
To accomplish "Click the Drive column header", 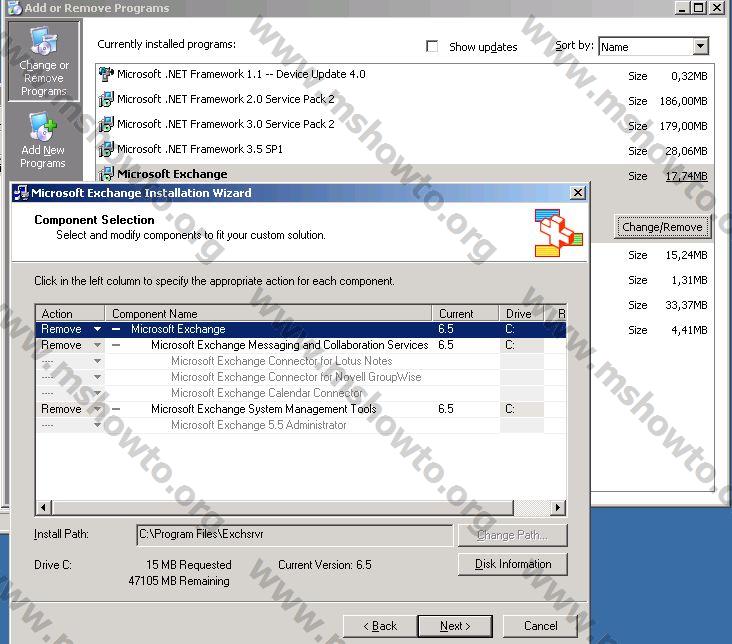I will click(521, 313).
